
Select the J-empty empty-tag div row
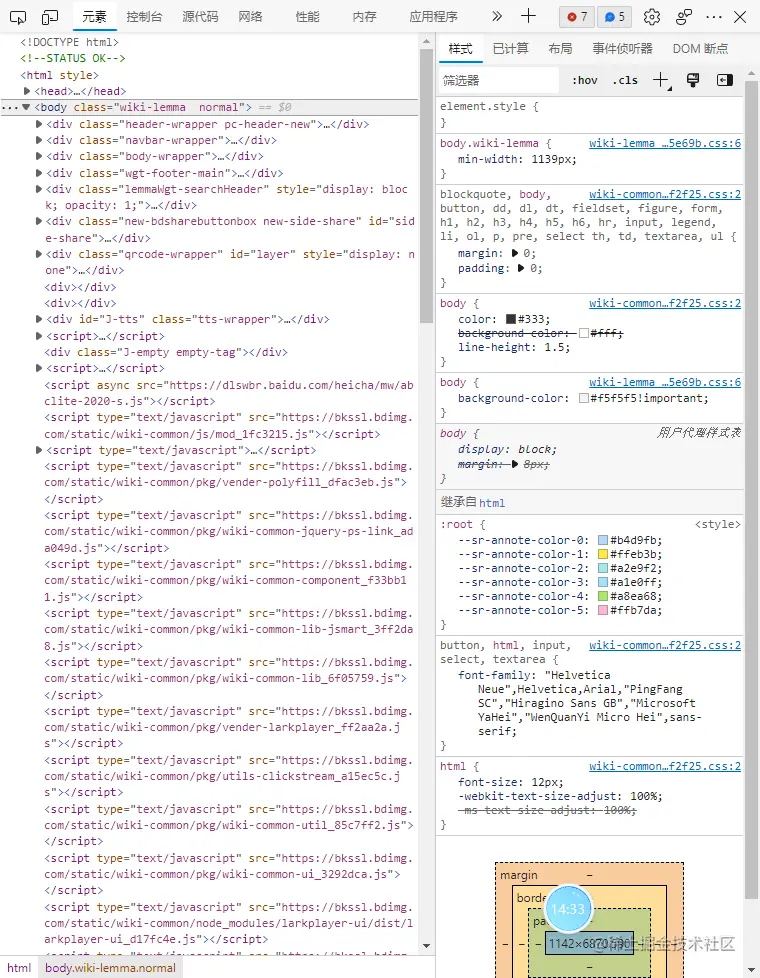[x=165, y=352]
